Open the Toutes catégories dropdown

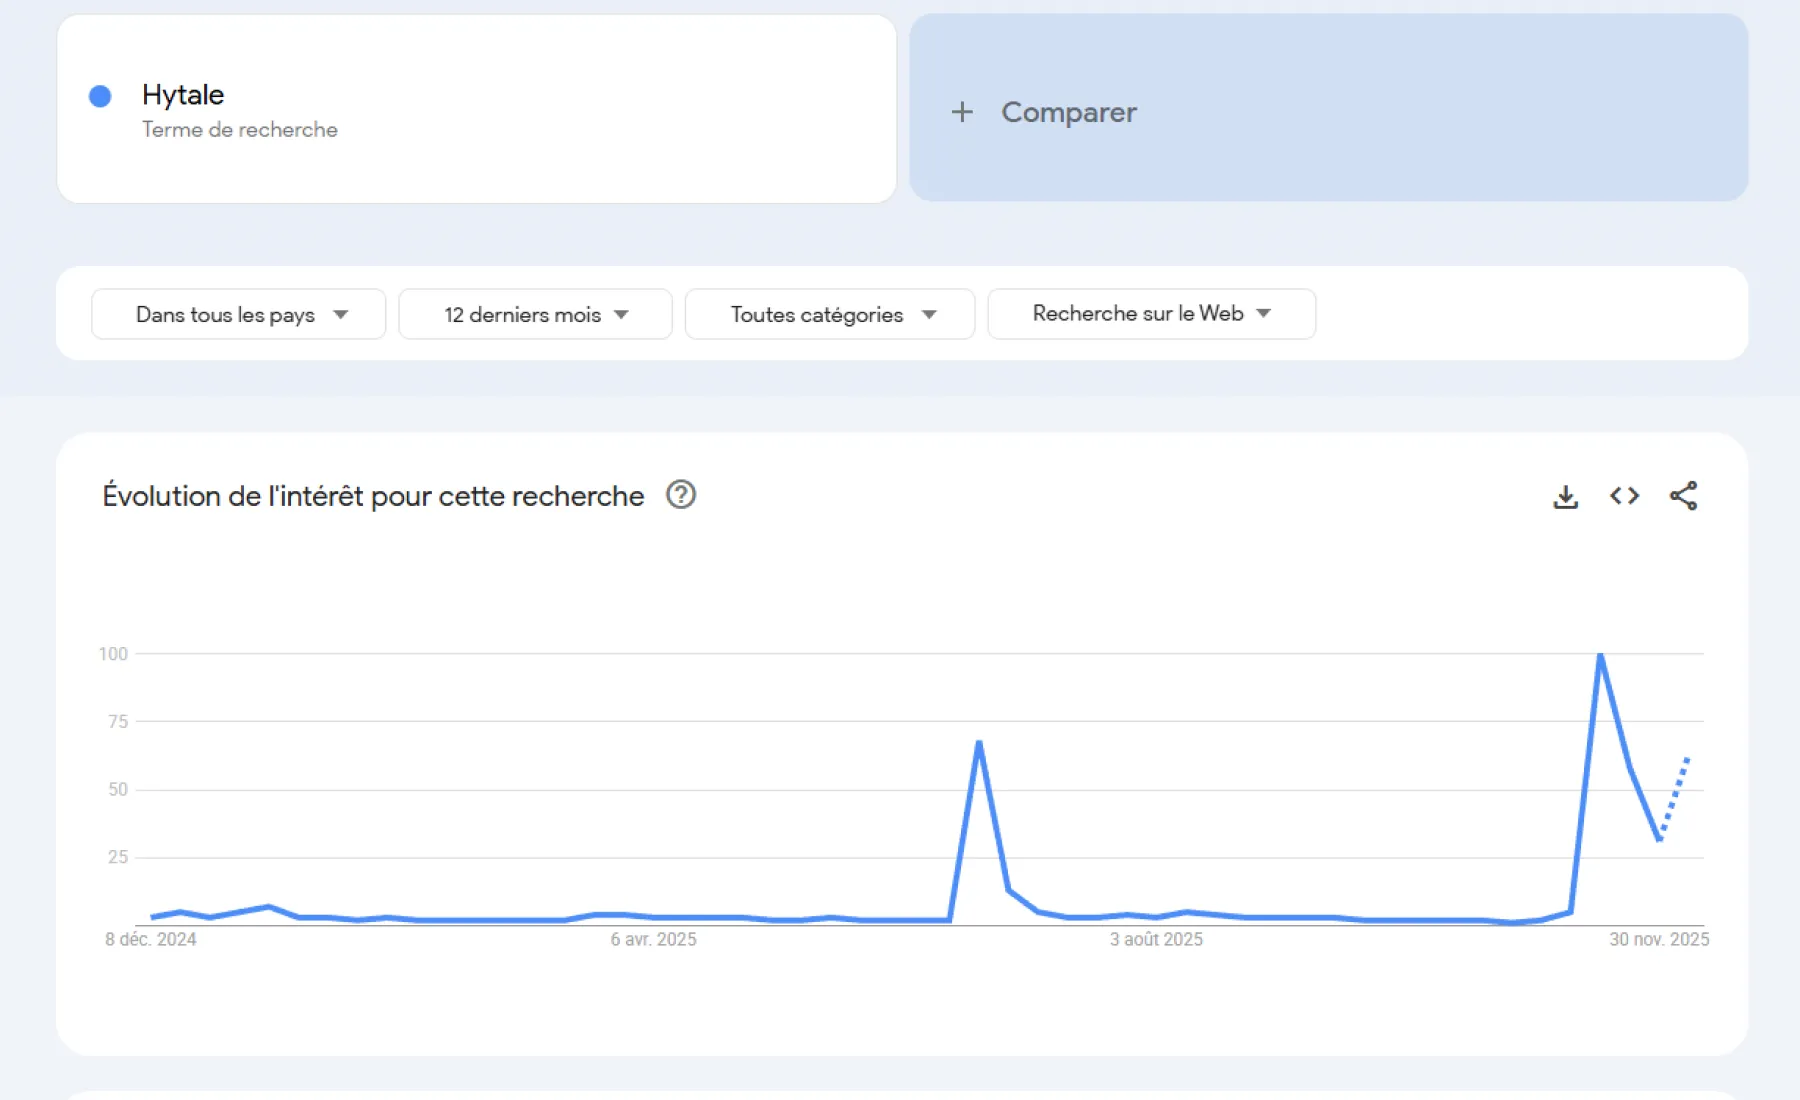[829, 314]
